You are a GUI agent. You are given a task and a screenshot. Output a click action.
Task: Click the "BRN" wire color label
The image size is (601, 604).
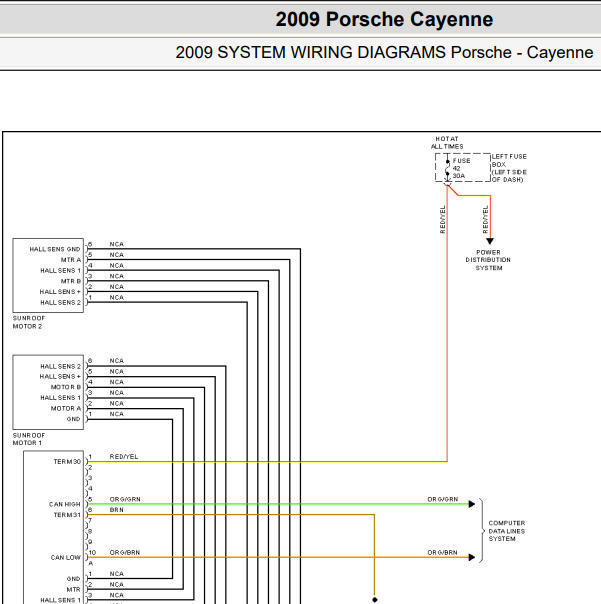point(116,510)
